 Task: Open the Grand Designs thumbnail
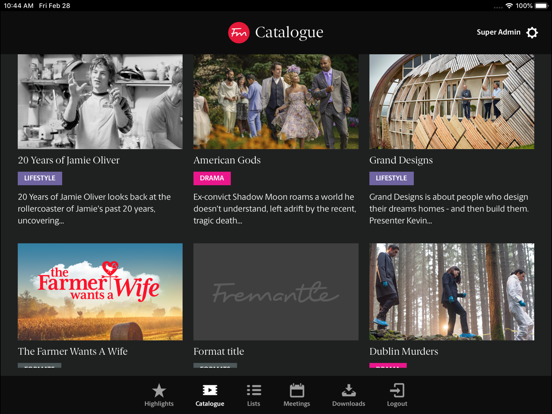452,101
